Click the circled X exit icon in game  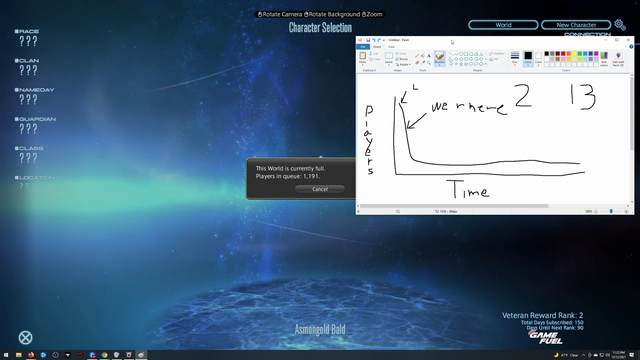tap(25, 338)
